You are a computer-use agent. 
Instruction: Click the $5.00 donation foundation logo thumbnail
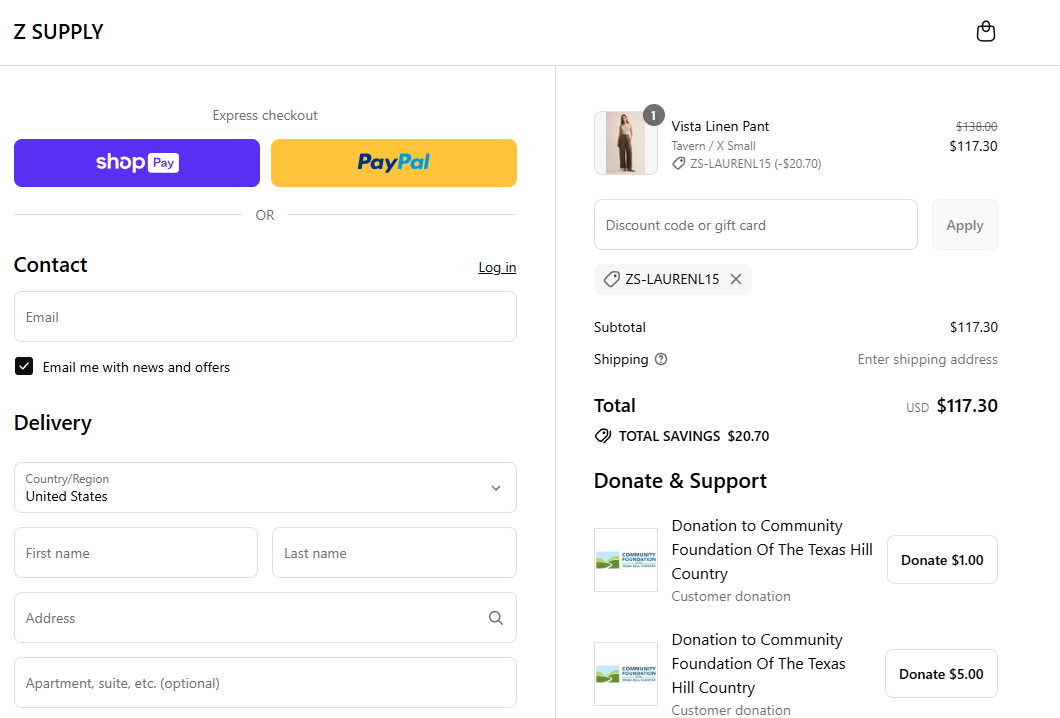625,674
